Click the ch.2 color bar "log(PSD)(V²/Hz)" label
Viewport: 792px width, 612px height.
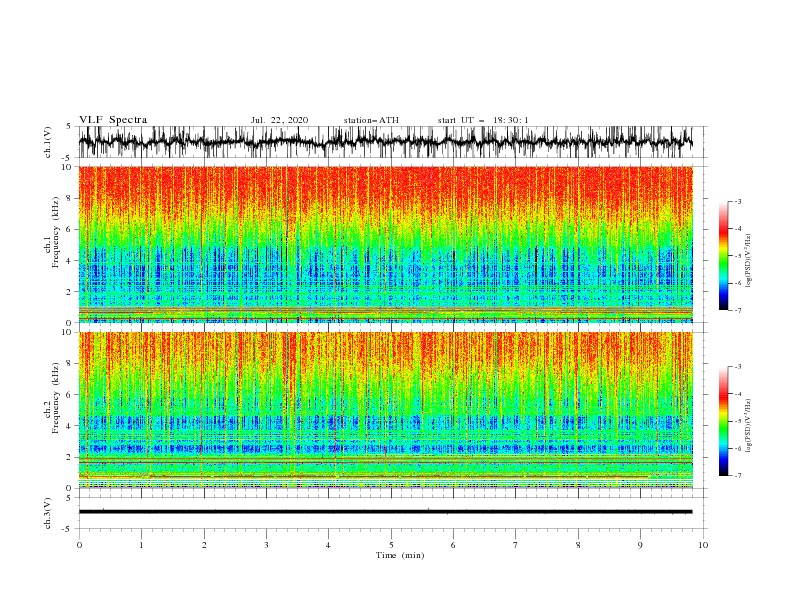[x=748, y=426]
